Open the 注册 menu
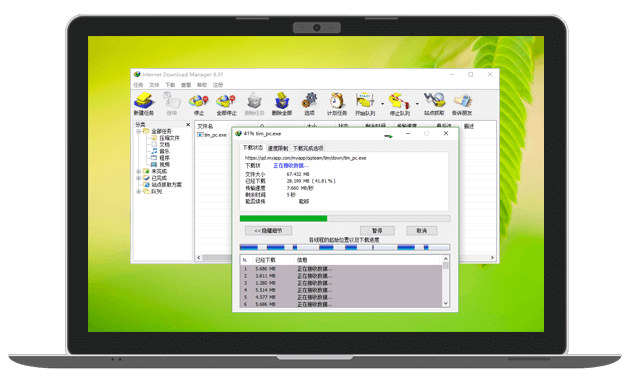Image resolution: width=630 pixels, height=380 pixels. pos(218,85)
